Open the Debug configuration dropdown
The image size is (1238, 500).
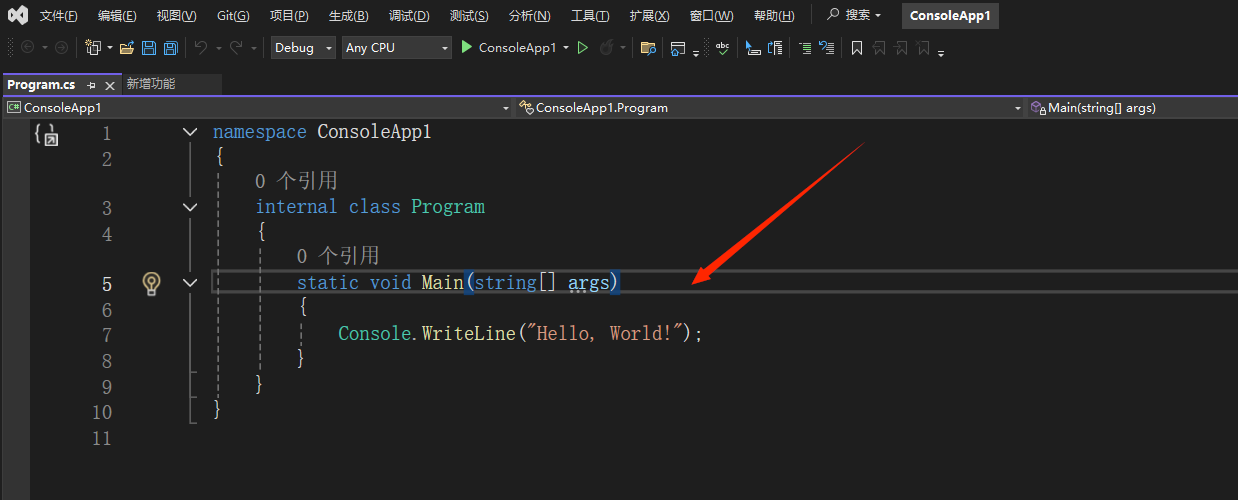point(303,48)
